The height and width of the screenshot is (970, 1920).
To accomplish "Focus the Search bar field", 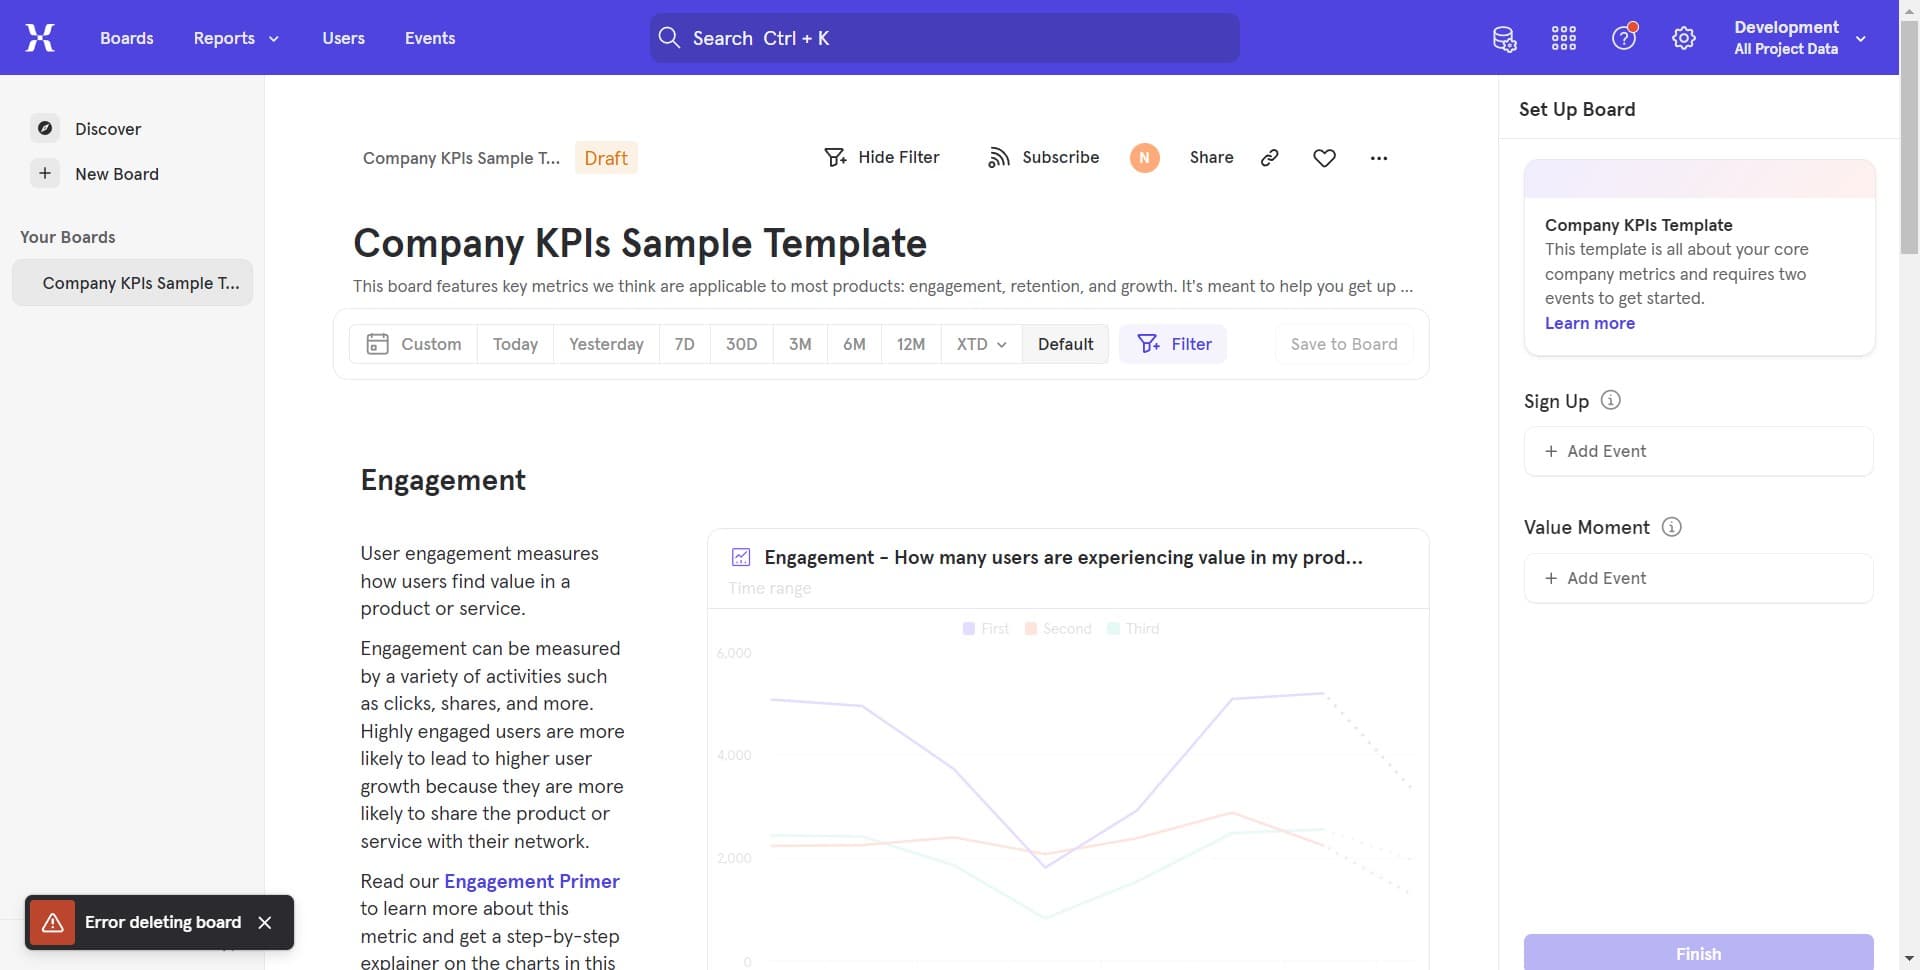I will pyautogui.click(x=944, y=38).
